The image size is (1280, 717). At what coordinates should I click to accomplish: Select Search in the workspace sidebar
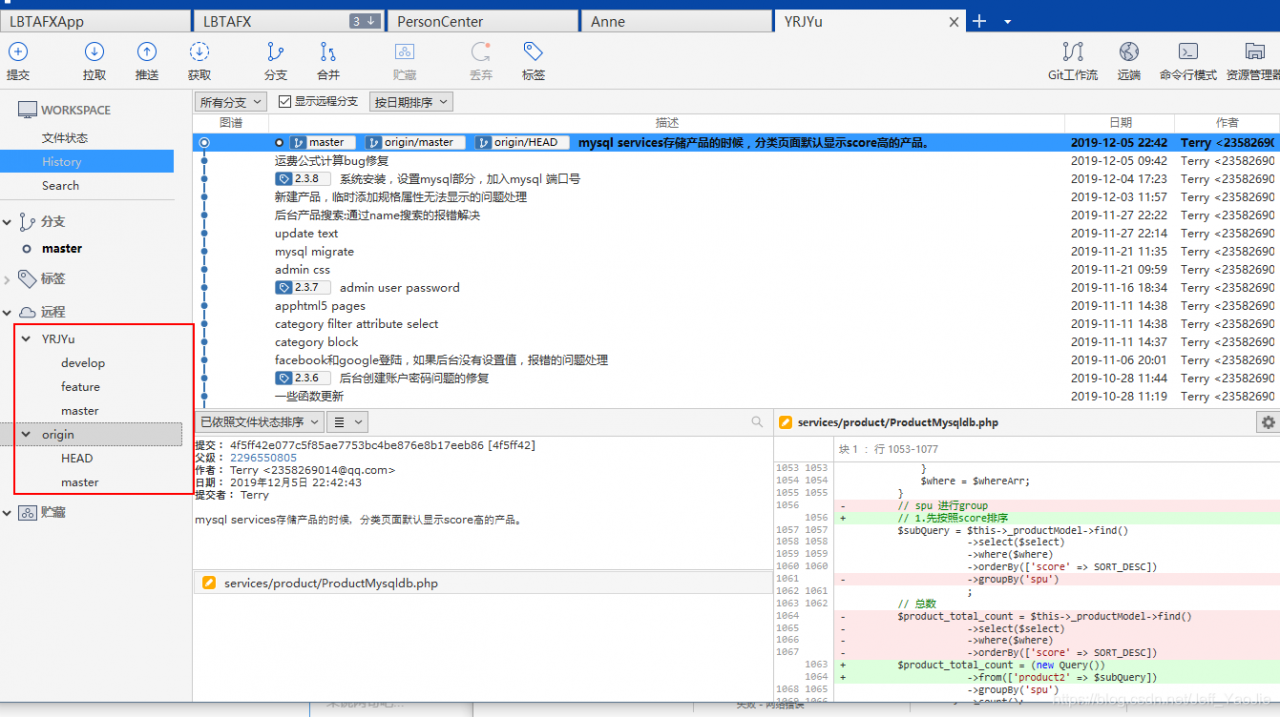tap(60, 186)
